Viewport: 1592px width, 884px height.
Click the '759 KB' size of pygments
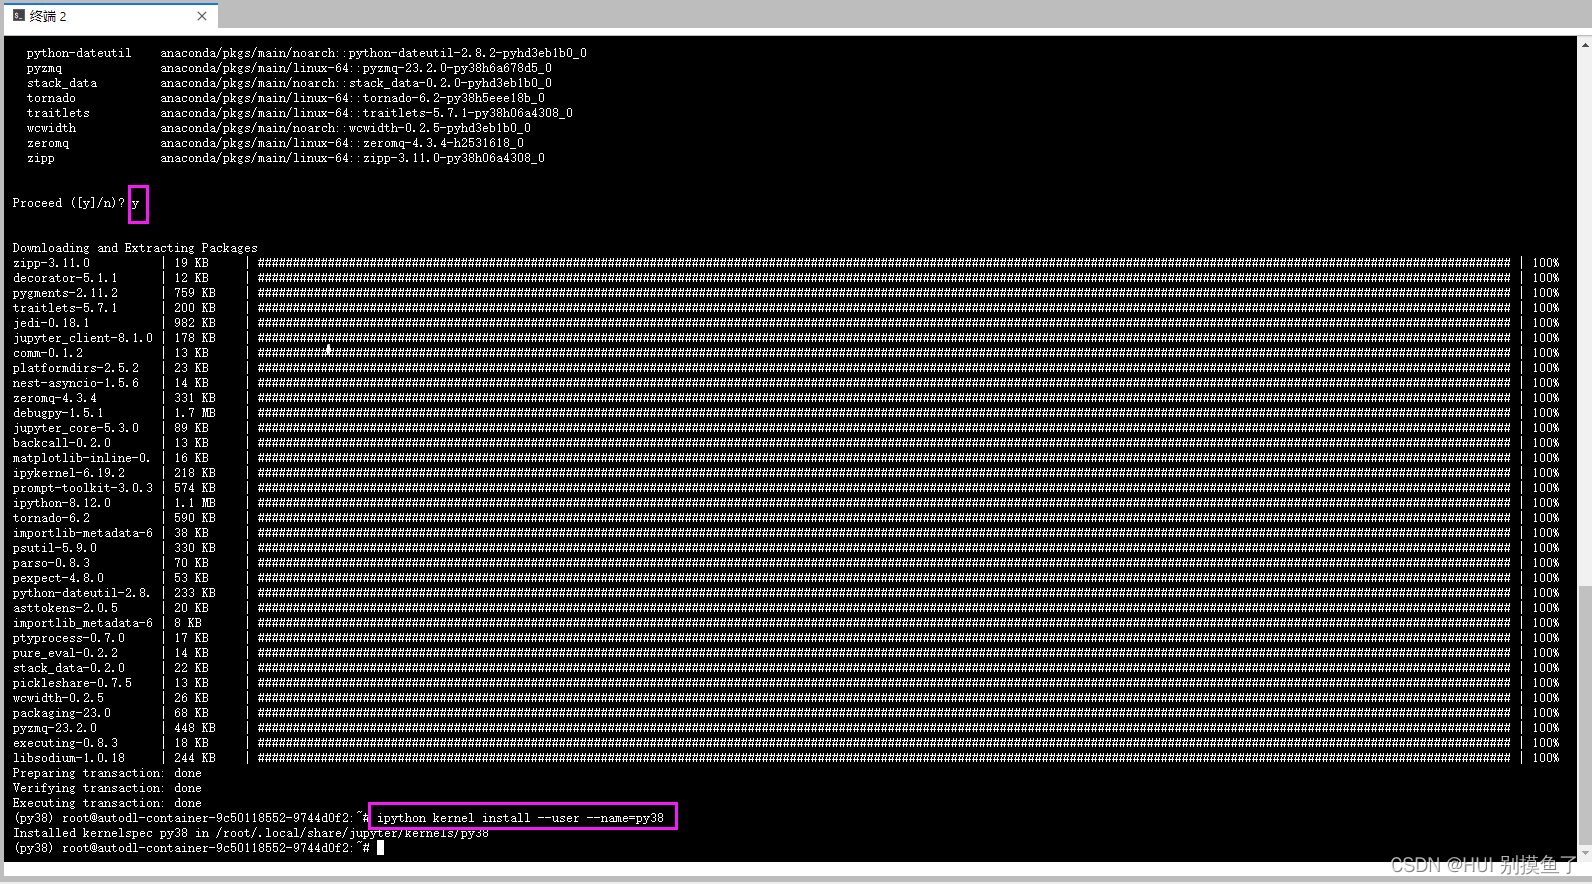click(195, 293)
